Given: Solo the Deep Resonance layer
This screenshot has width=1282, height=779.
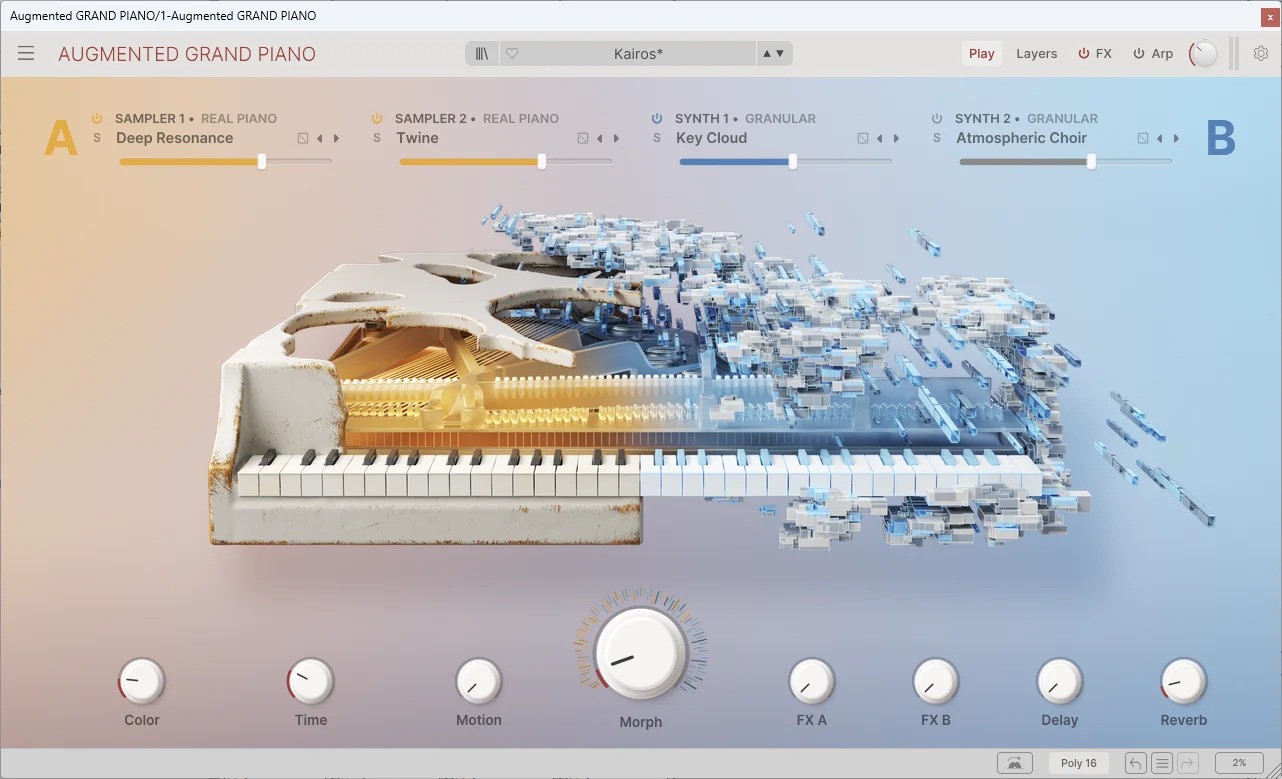Looking at the screenshot, I should pyautogui.click(x=97, y=138).
